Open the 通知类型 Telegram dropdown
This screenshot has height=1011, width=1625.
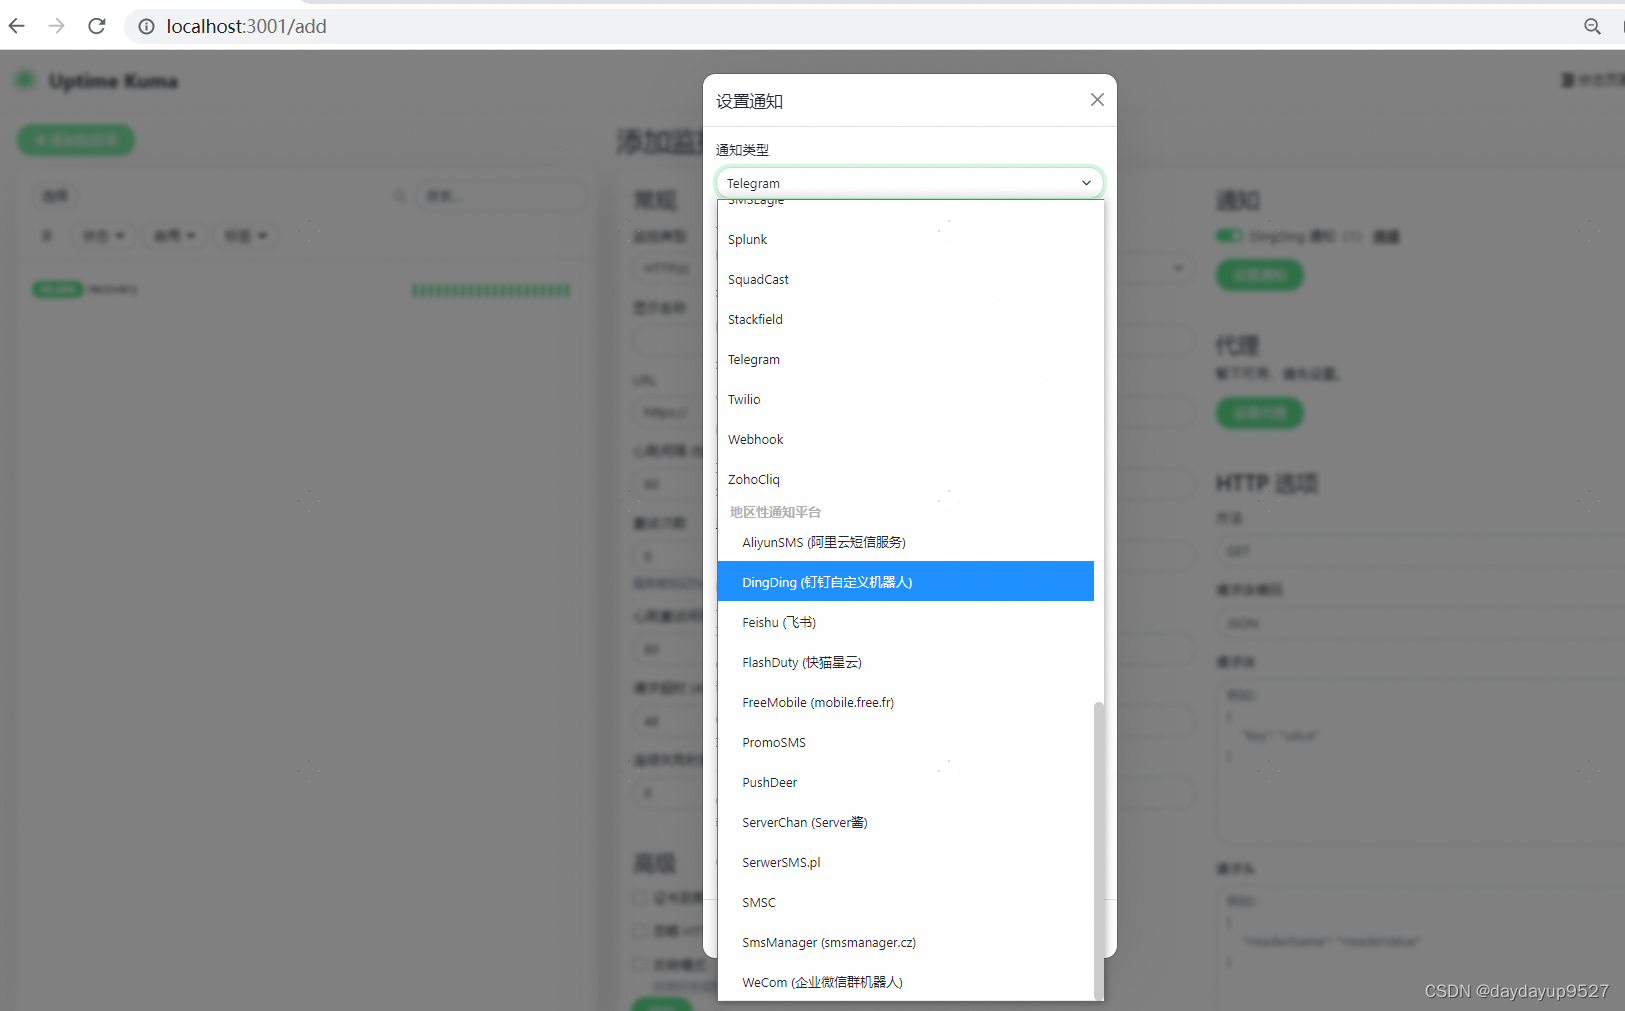click(909, 183)
